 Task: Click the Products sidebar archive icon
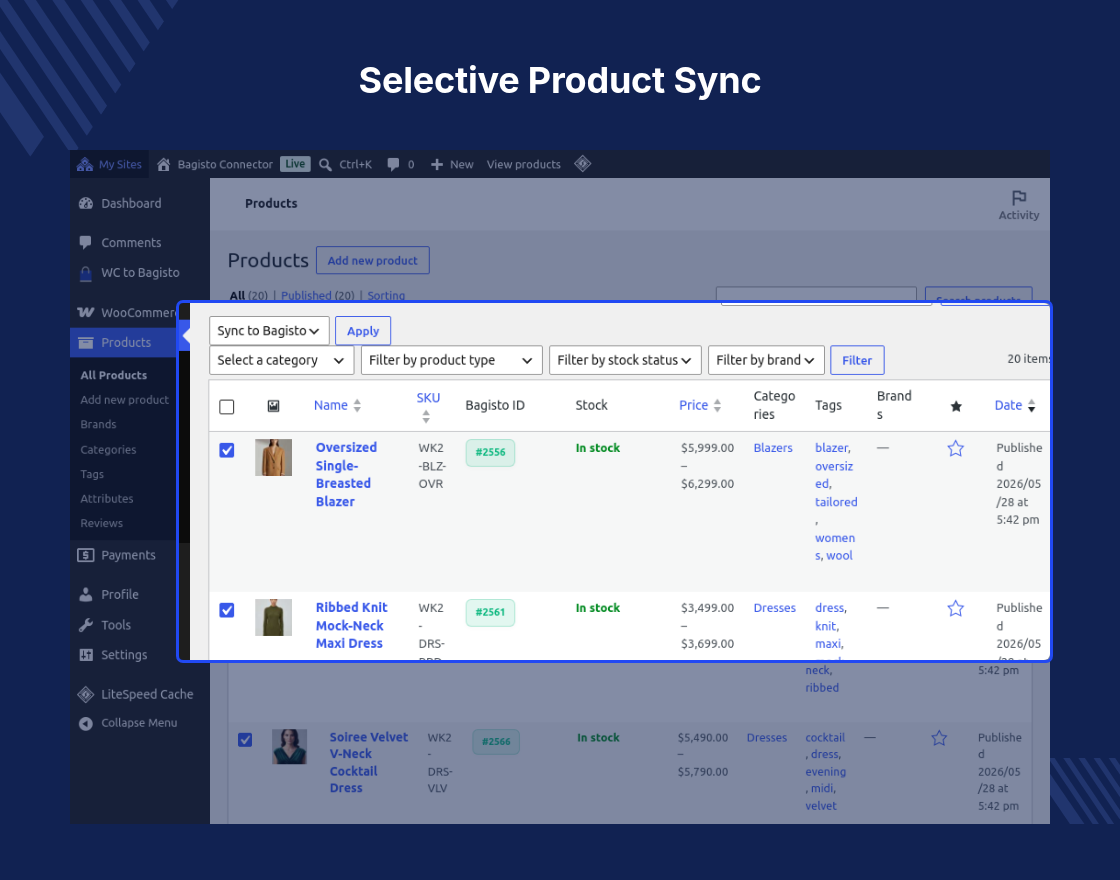86,343
